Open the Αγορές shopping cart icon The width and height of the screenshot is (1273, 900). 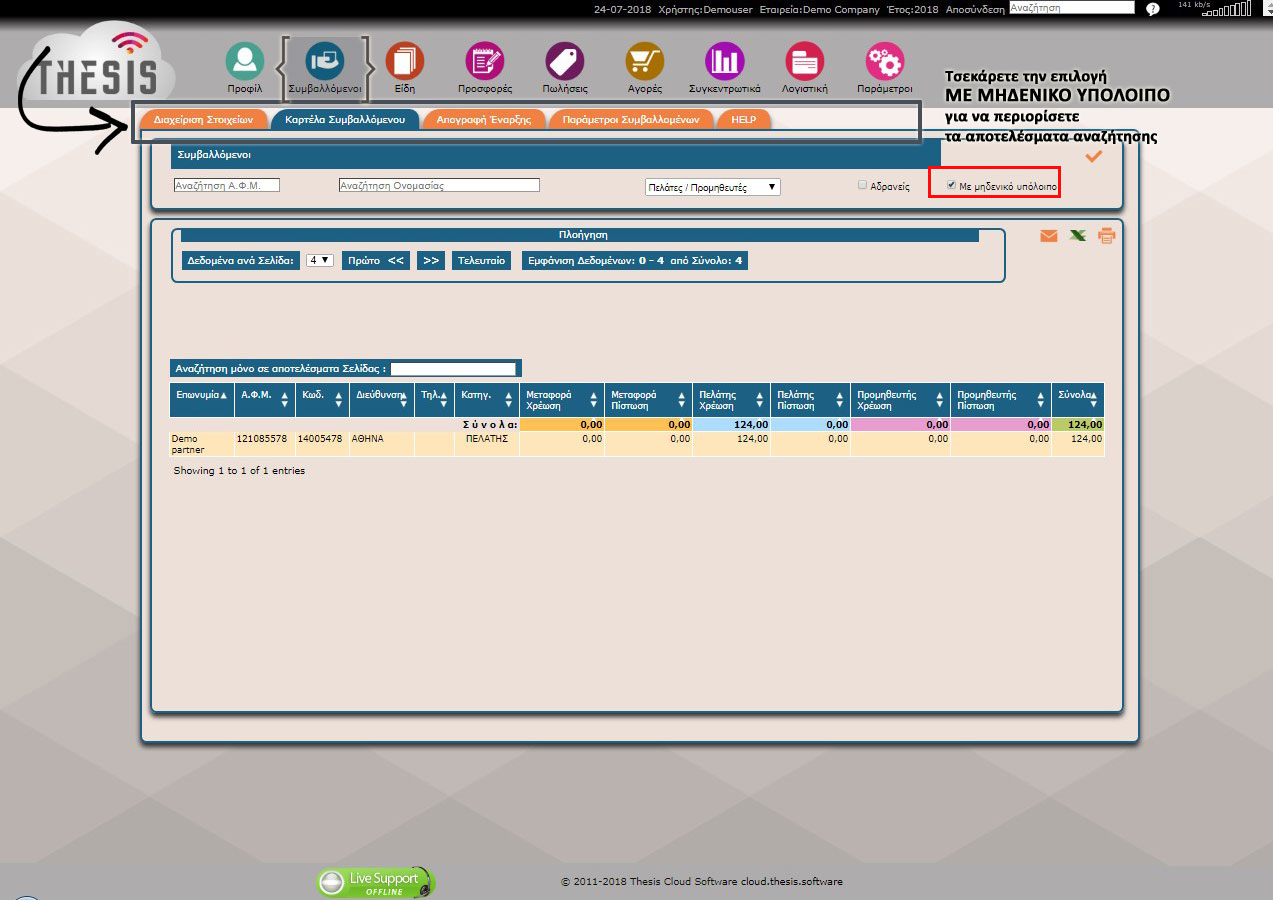coord(645,62)
